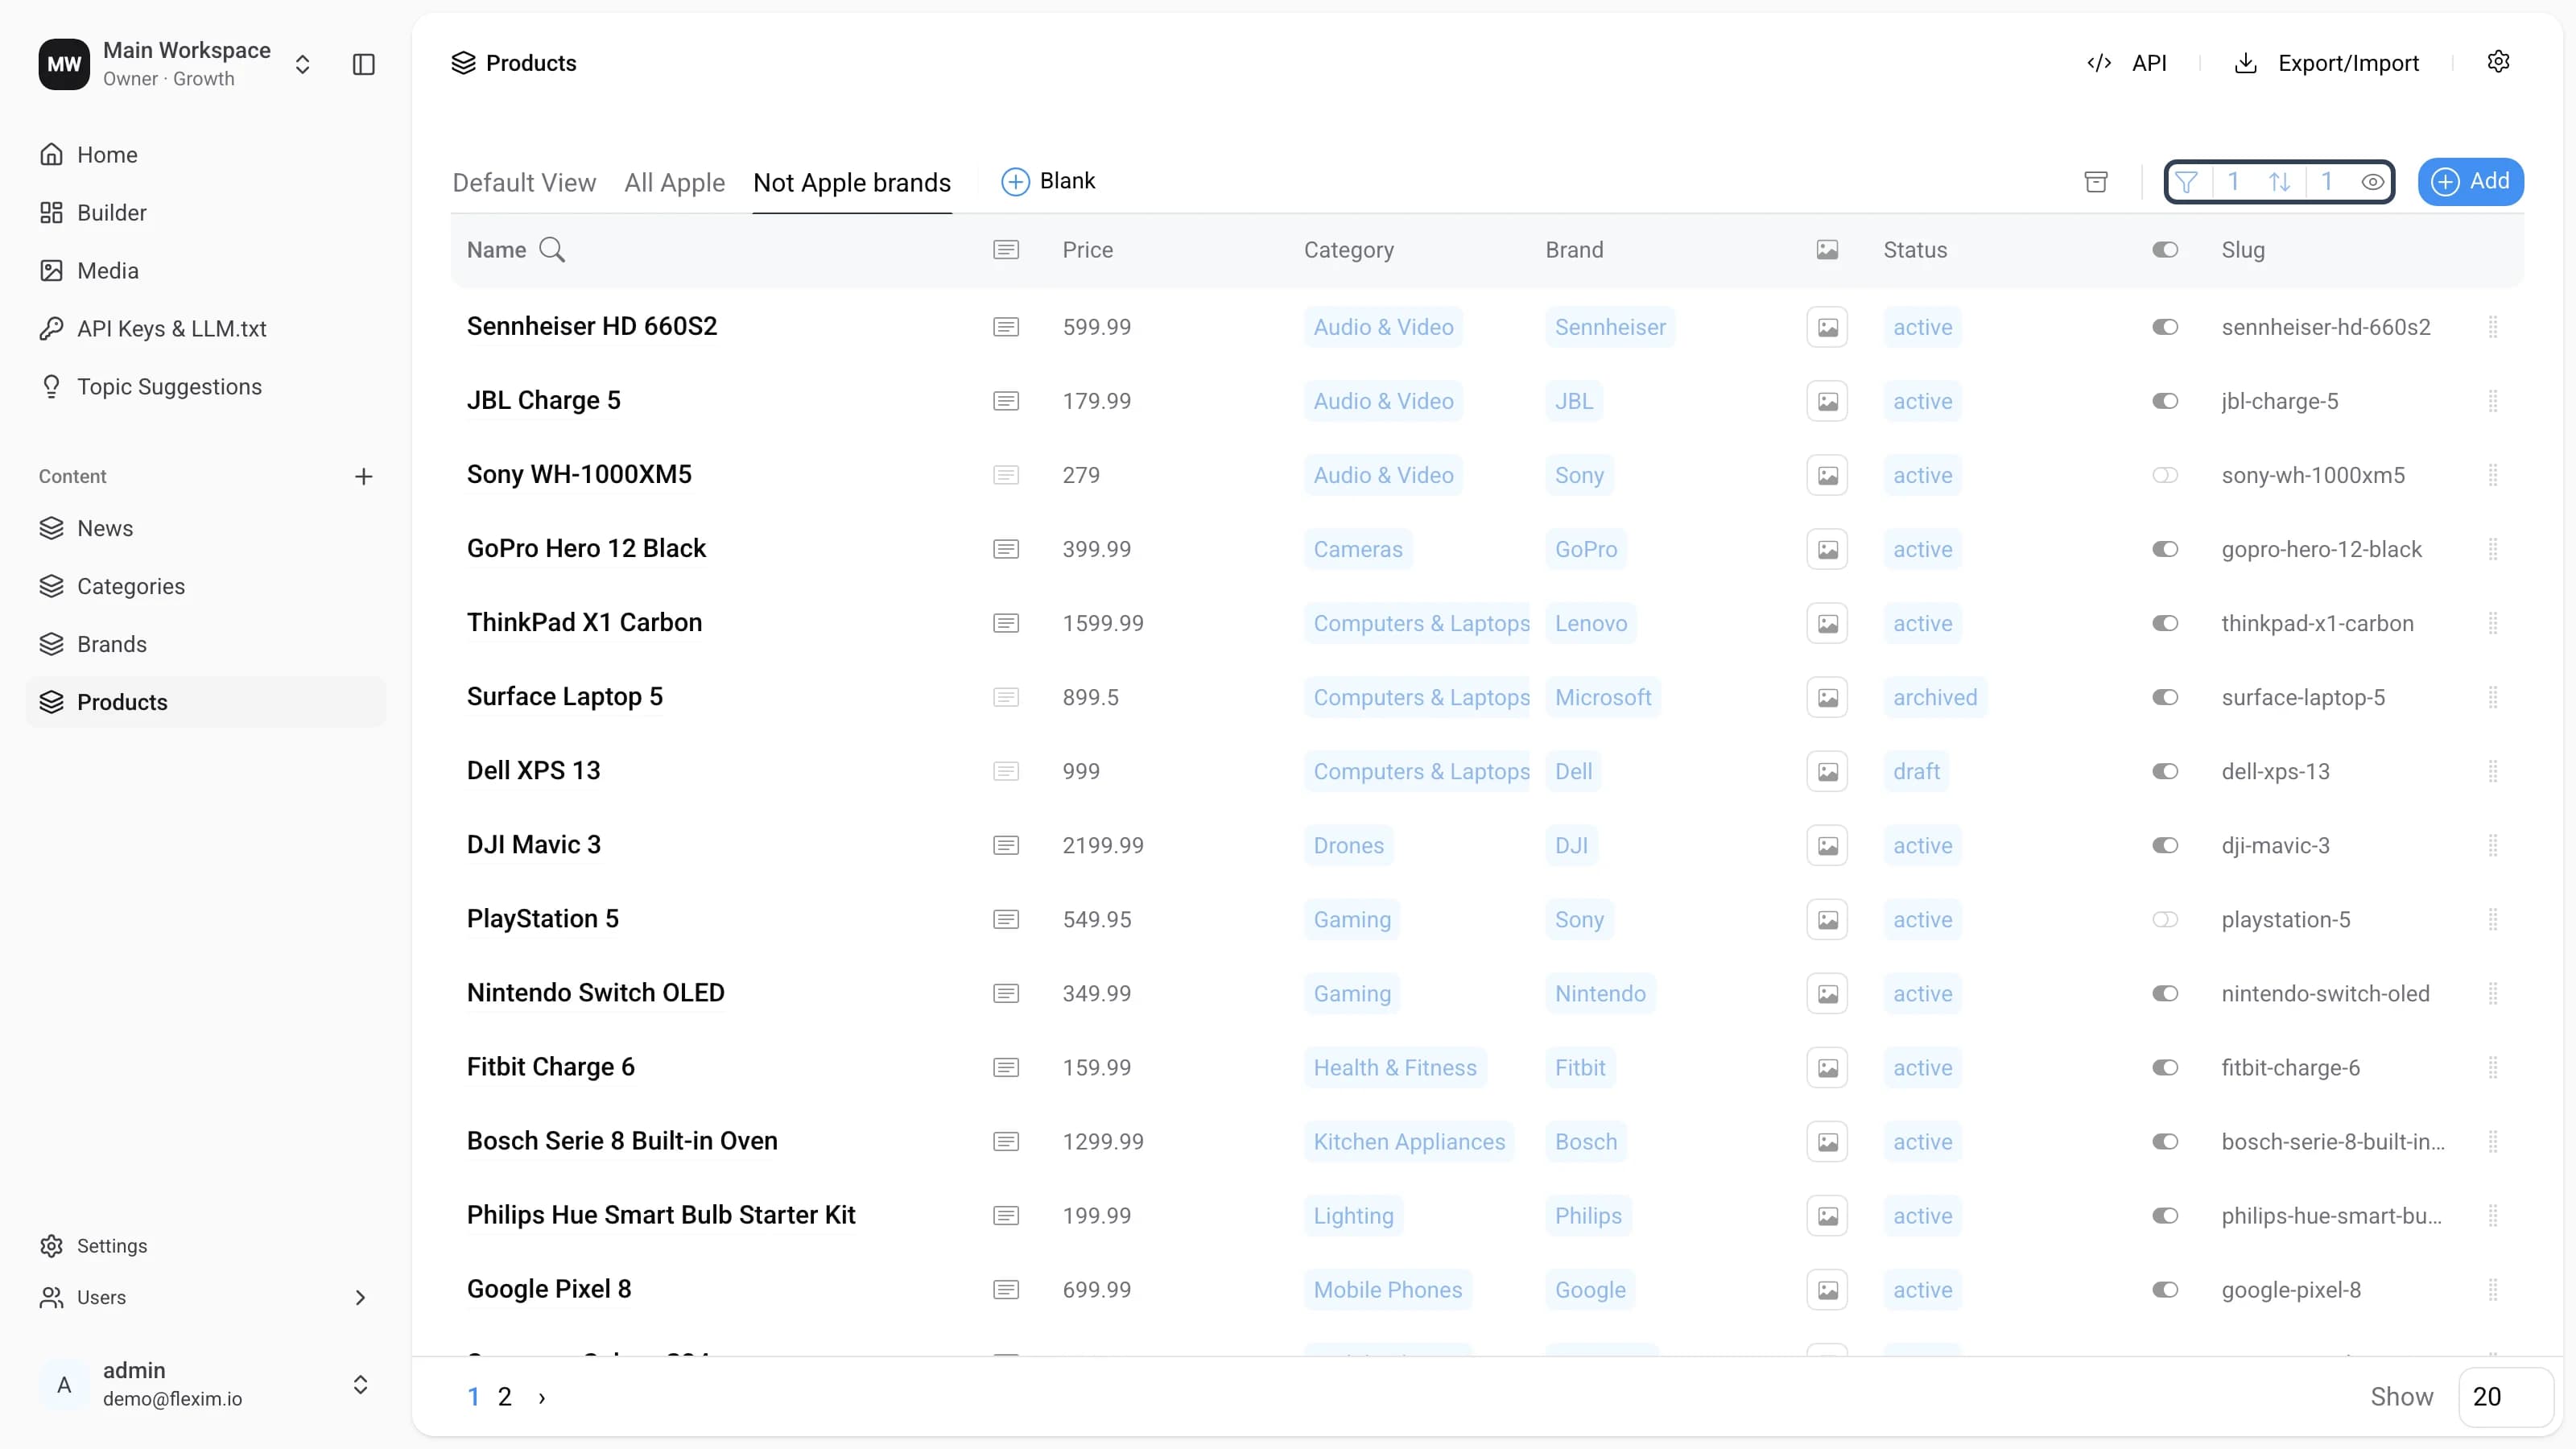Select the Not Apple brands tab

tap(852, 182)
